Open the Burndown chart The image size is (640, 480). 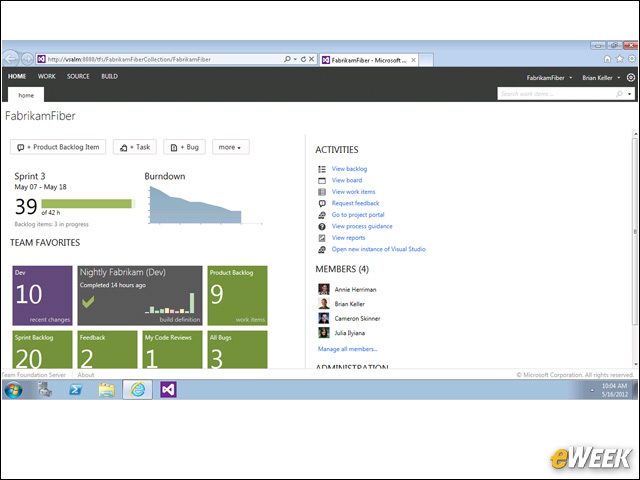coord(204,204)
